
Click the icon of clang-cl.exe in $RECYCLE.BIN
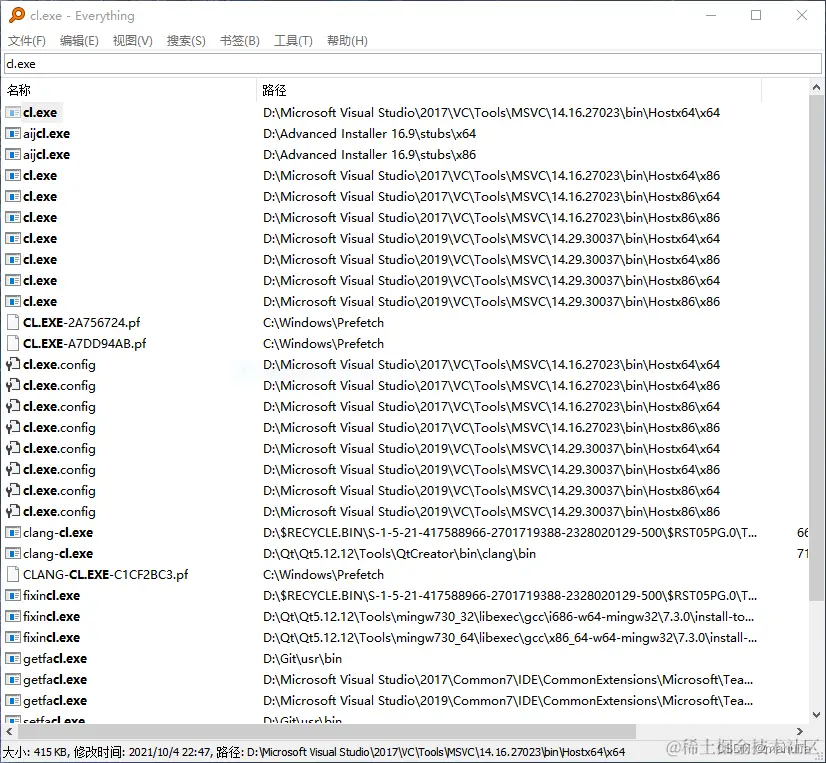coord(13,533)
